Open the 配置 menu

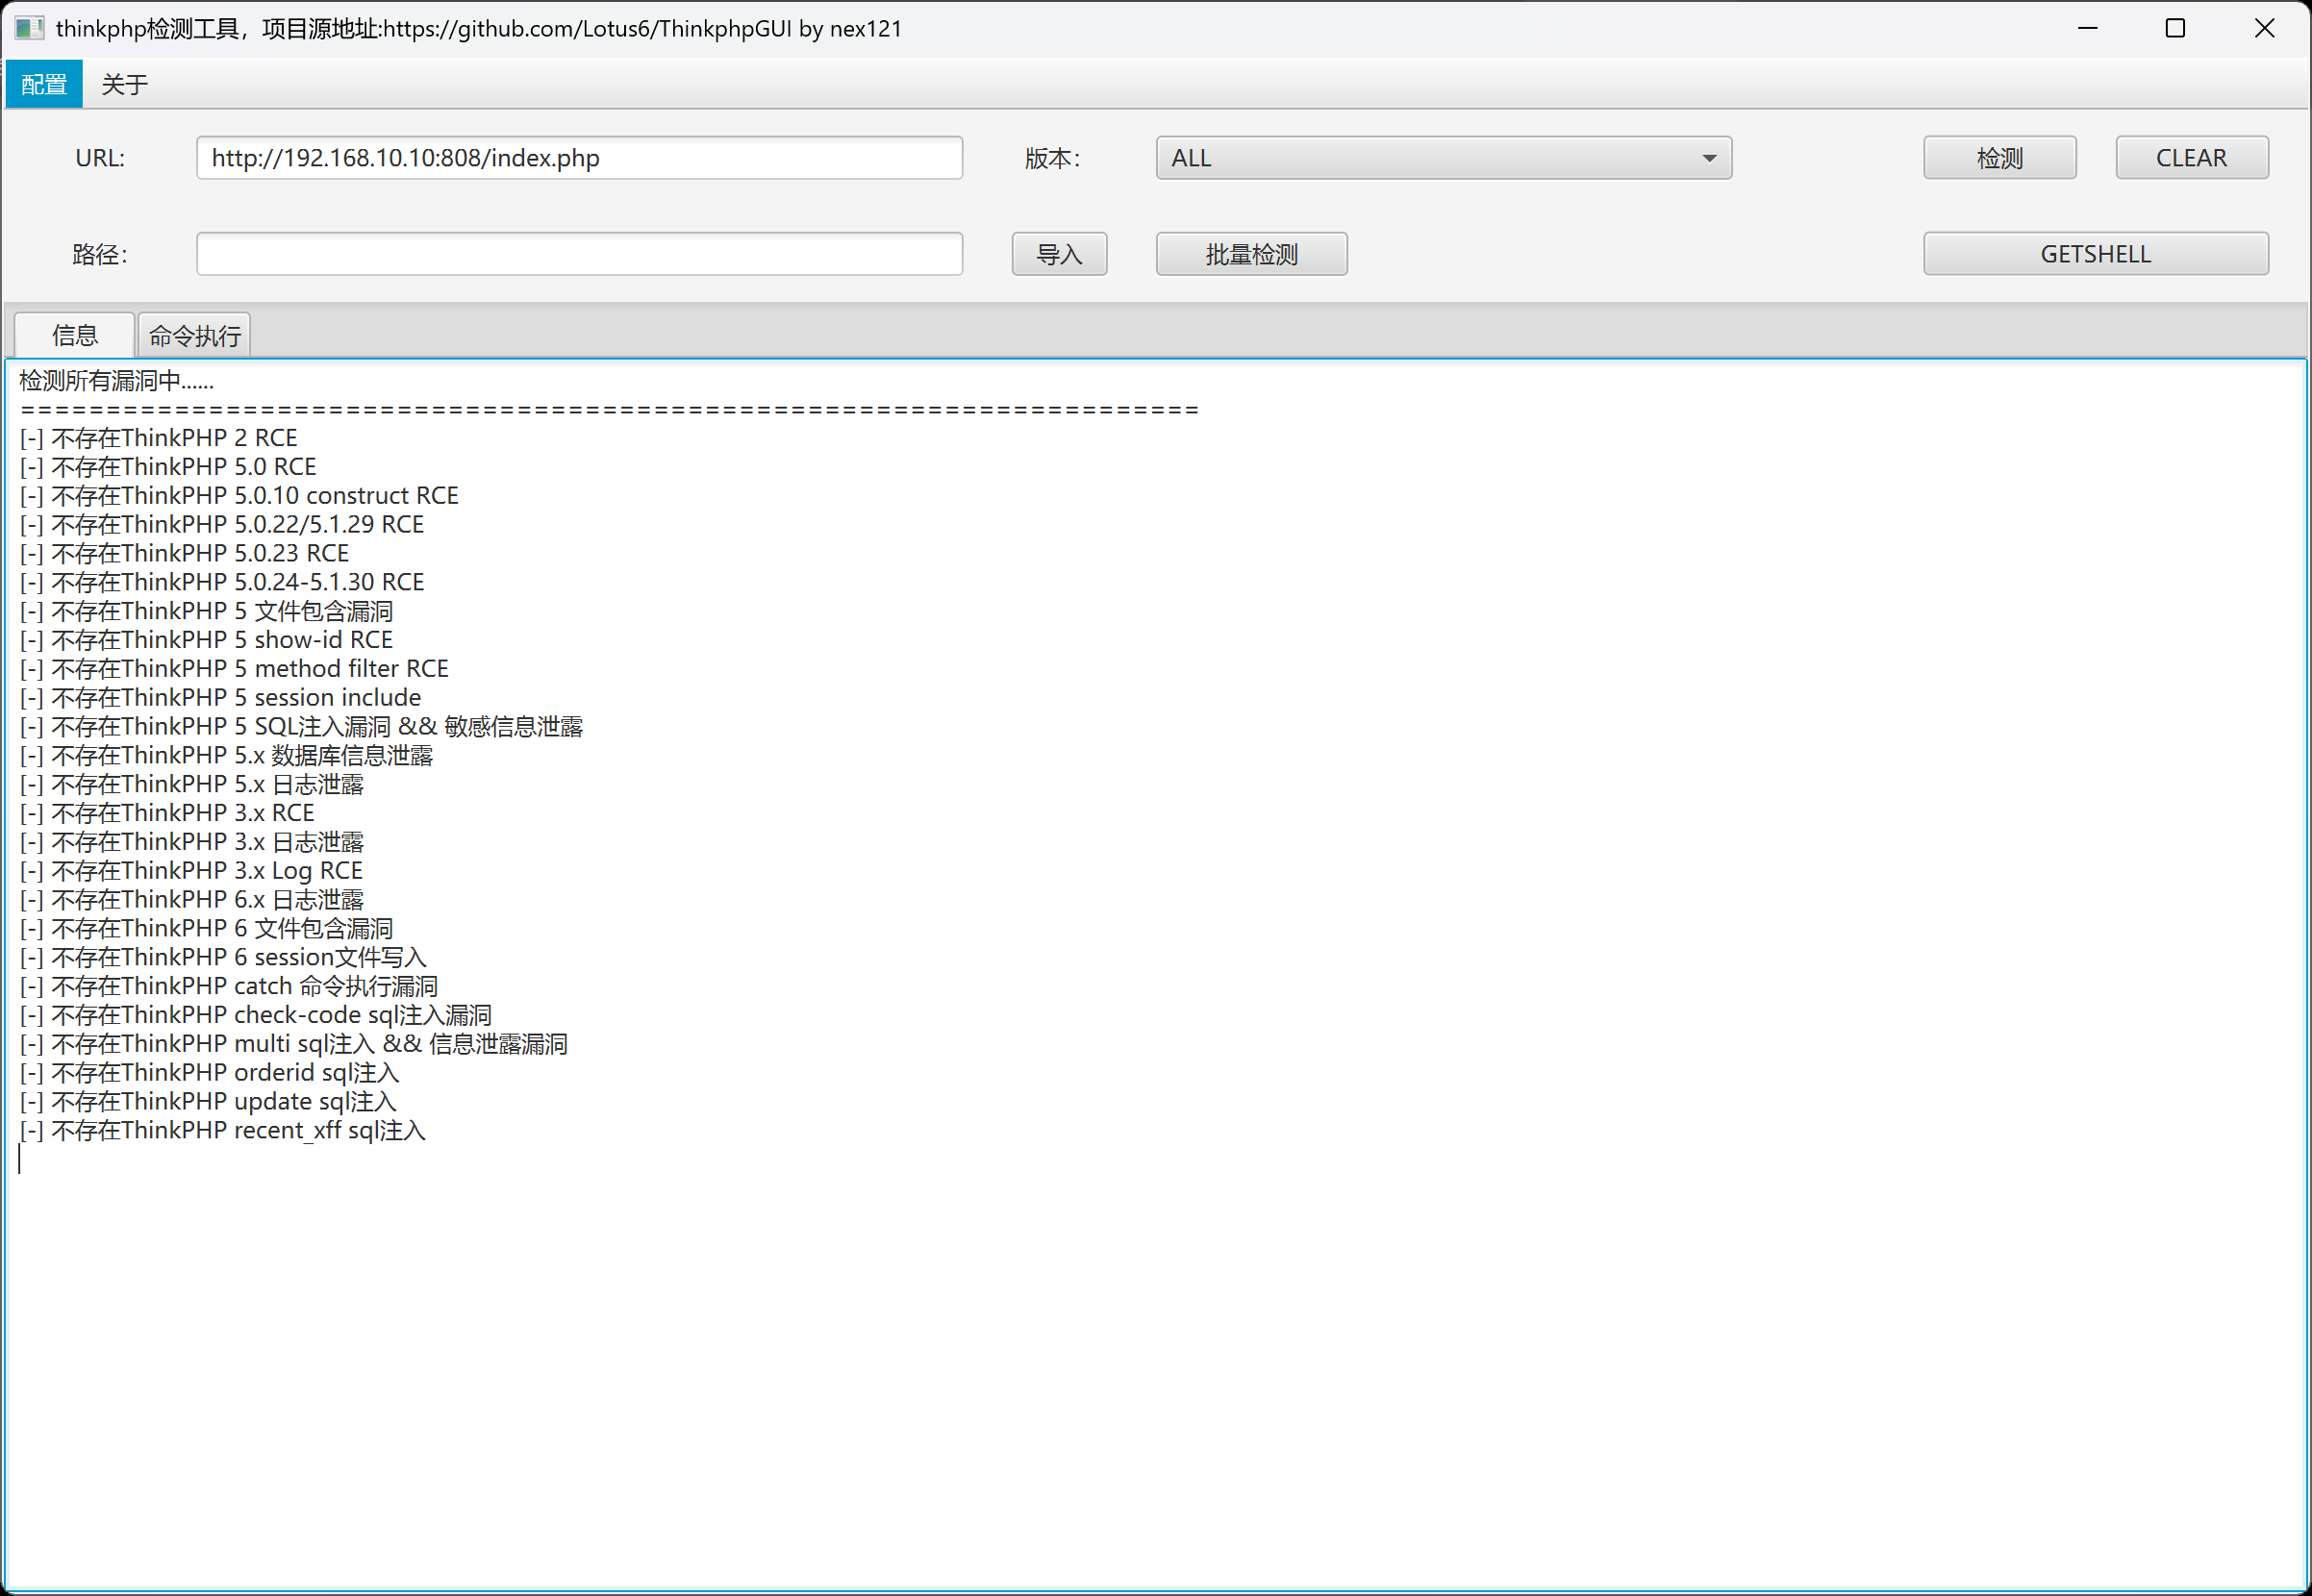pos(44,84)
